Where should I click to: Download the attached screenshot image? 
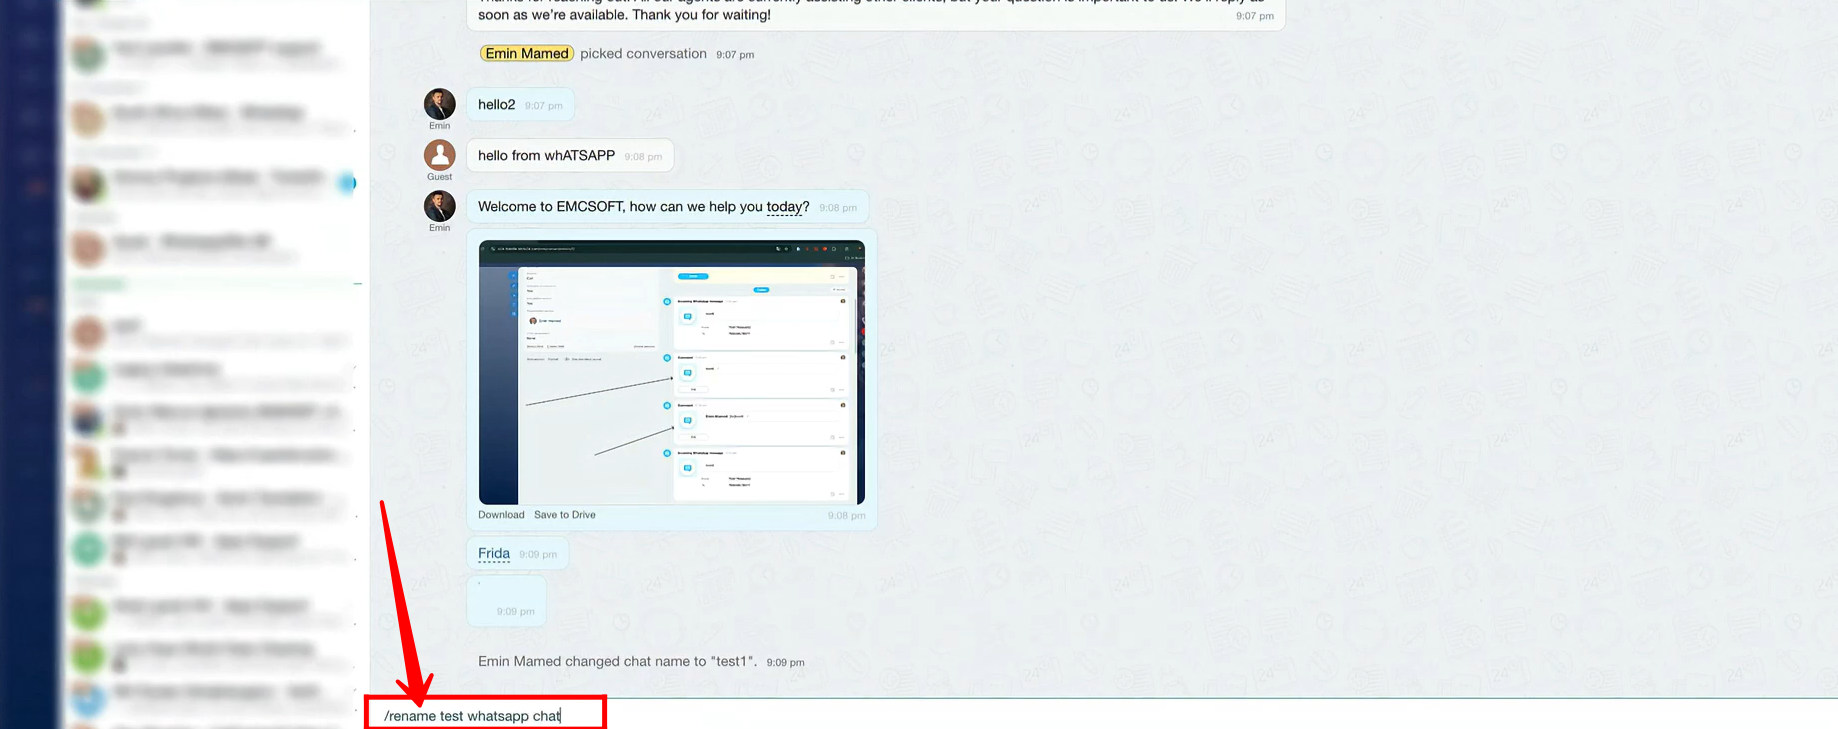click(500, 515)
